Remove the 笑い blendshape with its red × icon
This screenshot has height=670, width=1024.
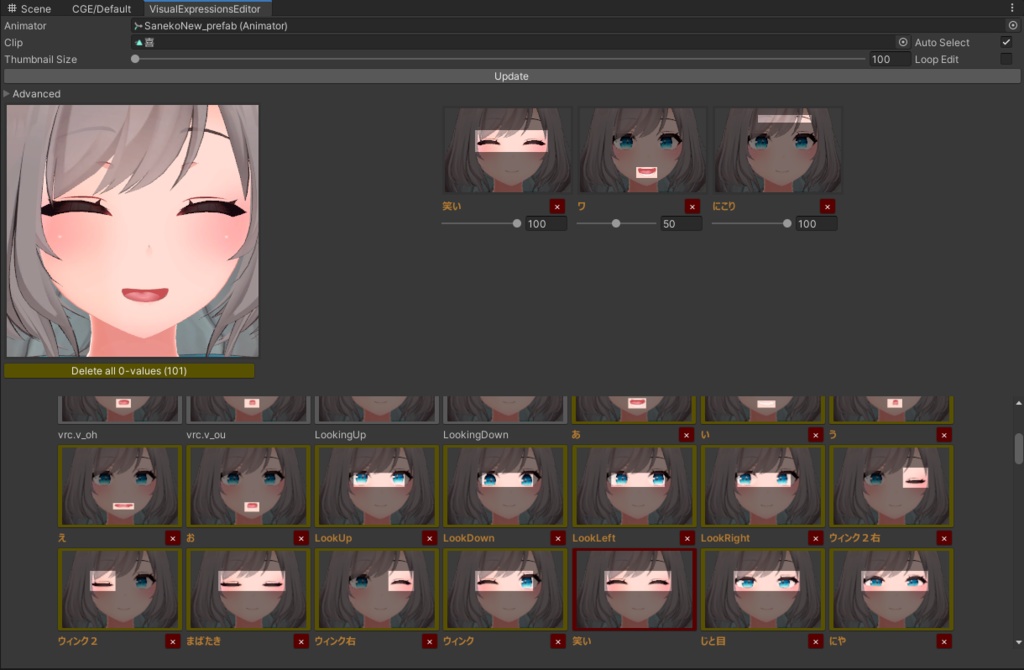click(559, 206)
